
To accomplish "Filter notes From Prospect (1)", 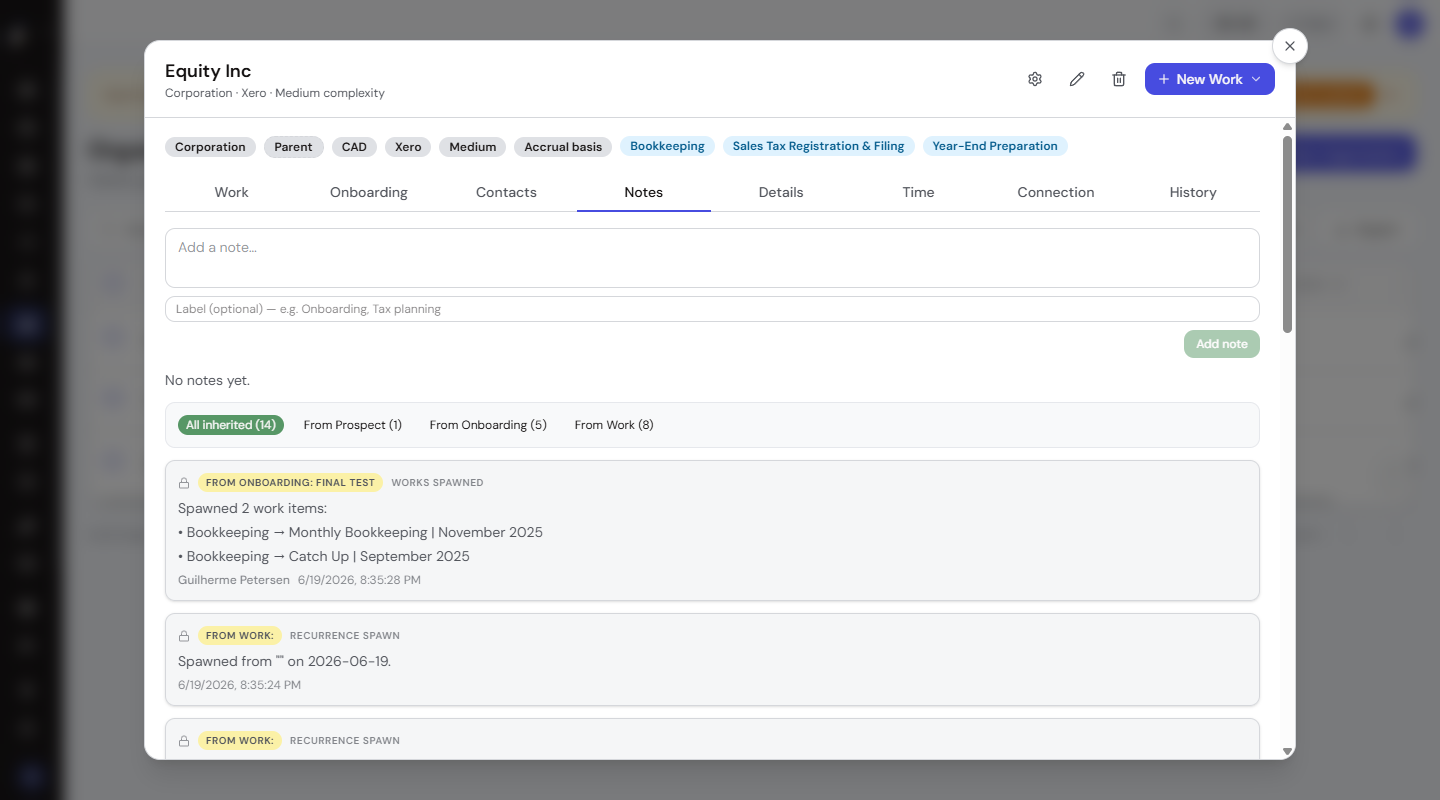I will (353, 425).
